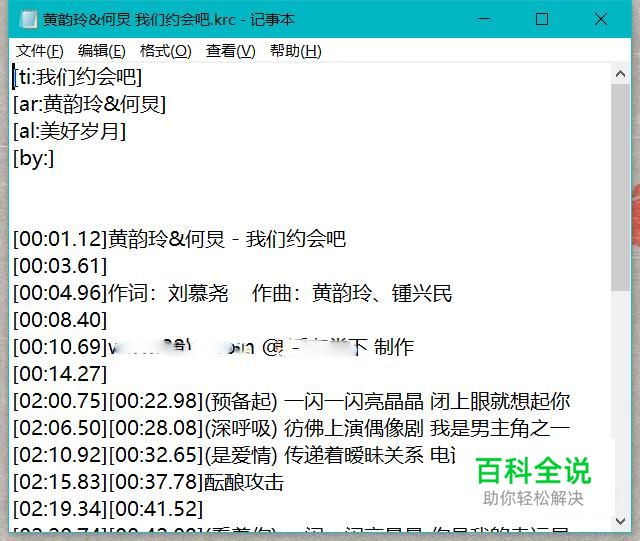Click the (是爱情) 传递着暧昧关系 lyric line
640x541 pixels.
pos(234,455)
